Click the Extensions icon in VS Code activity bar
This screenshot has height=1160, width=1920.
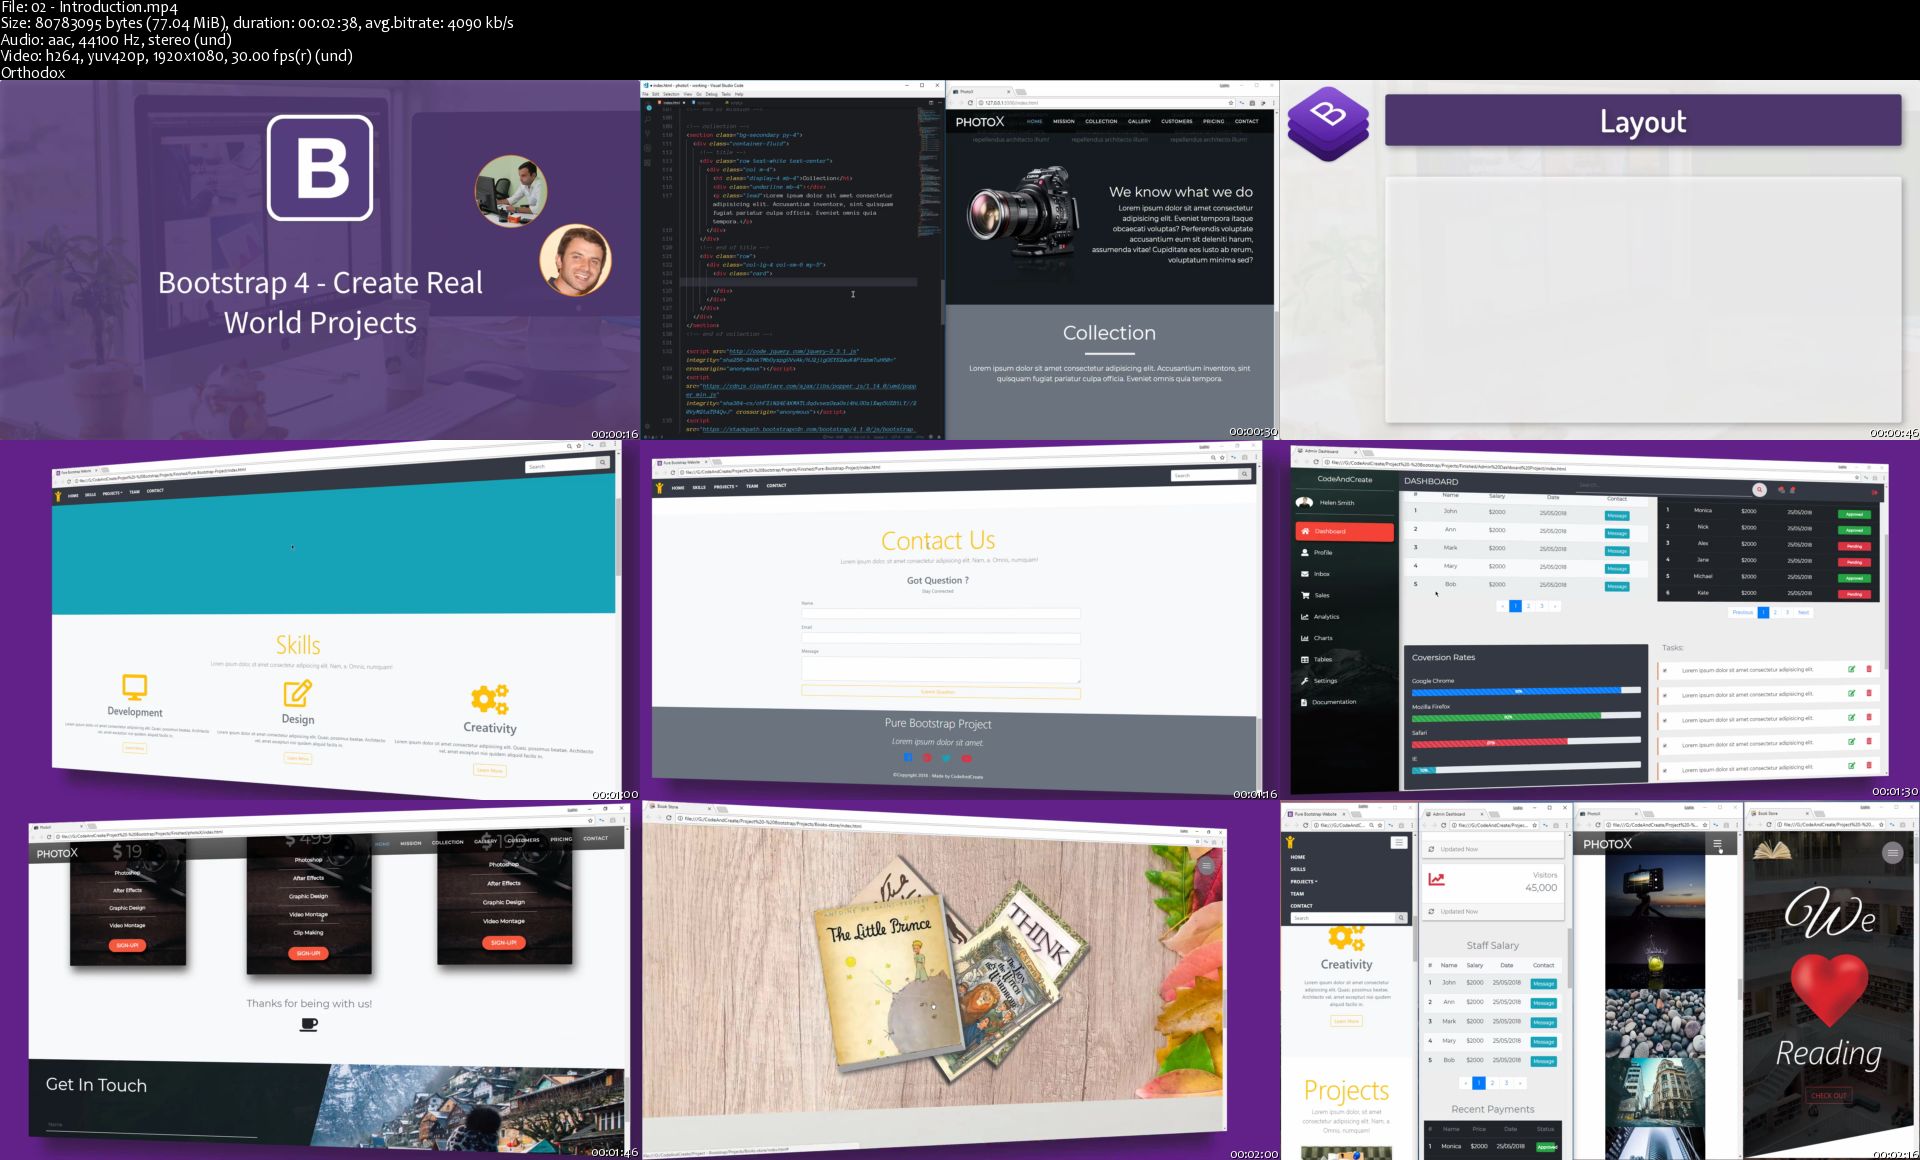pos(648,162)
